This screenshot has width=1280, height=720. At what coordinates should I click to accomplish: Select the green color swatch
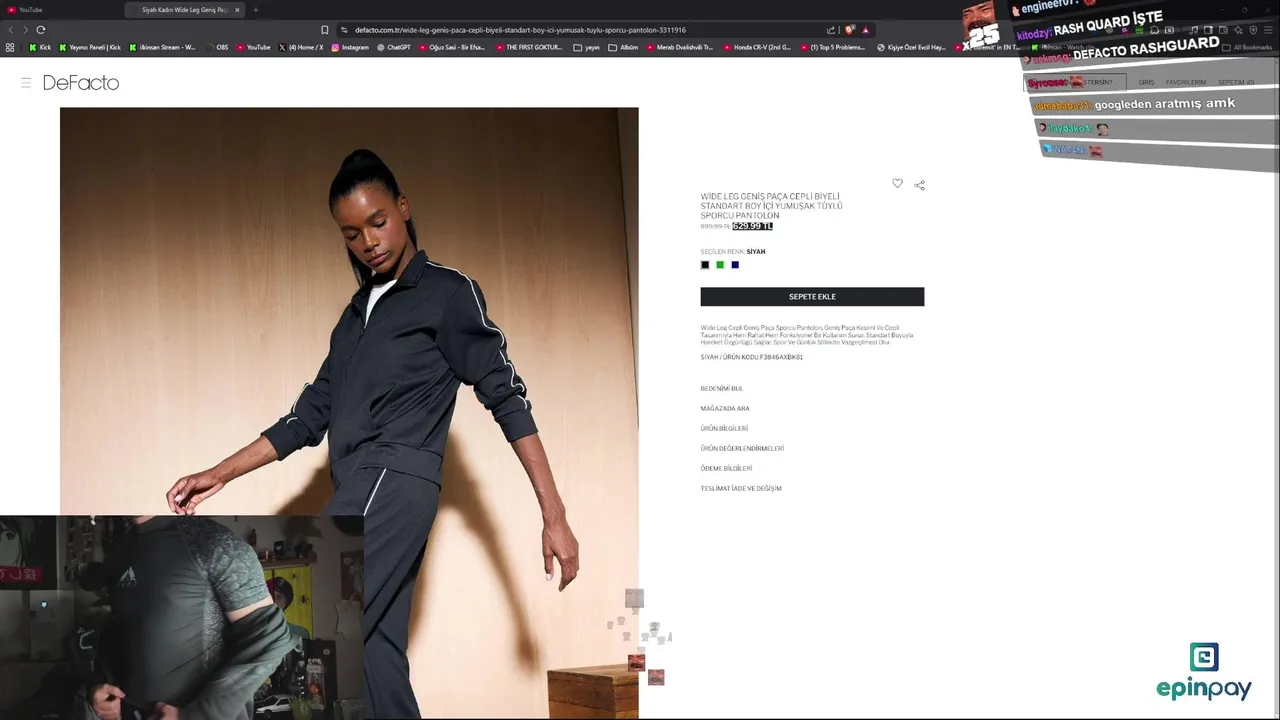coord(720,265)
